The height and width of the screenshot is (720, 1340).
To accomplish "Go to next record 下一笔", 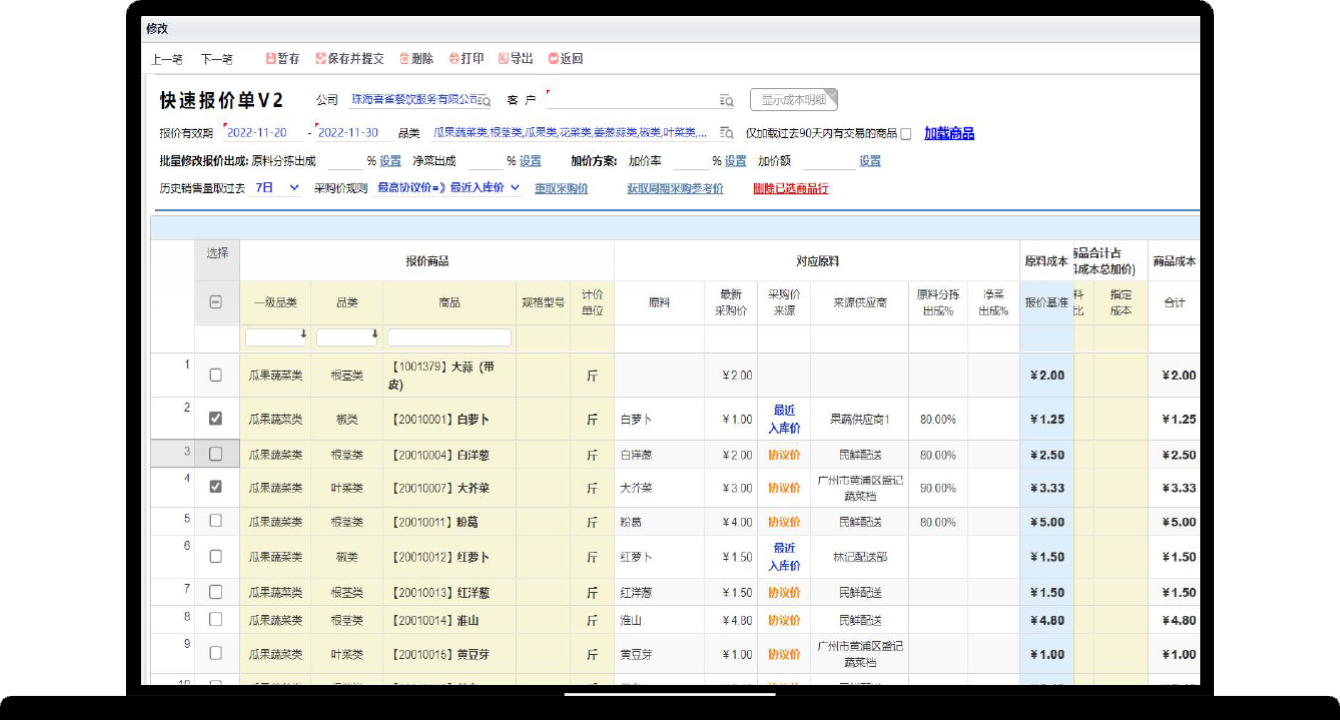I will tap(216, 59).
